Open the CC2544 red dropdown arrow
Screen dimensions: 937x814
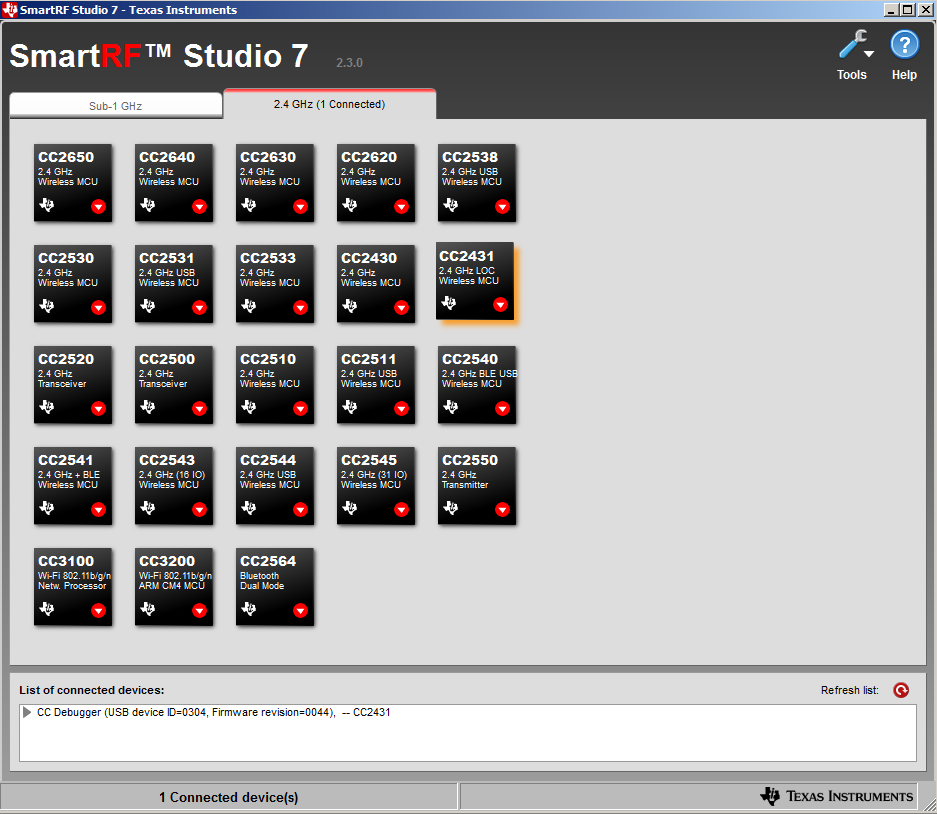[x=301, y=510]
